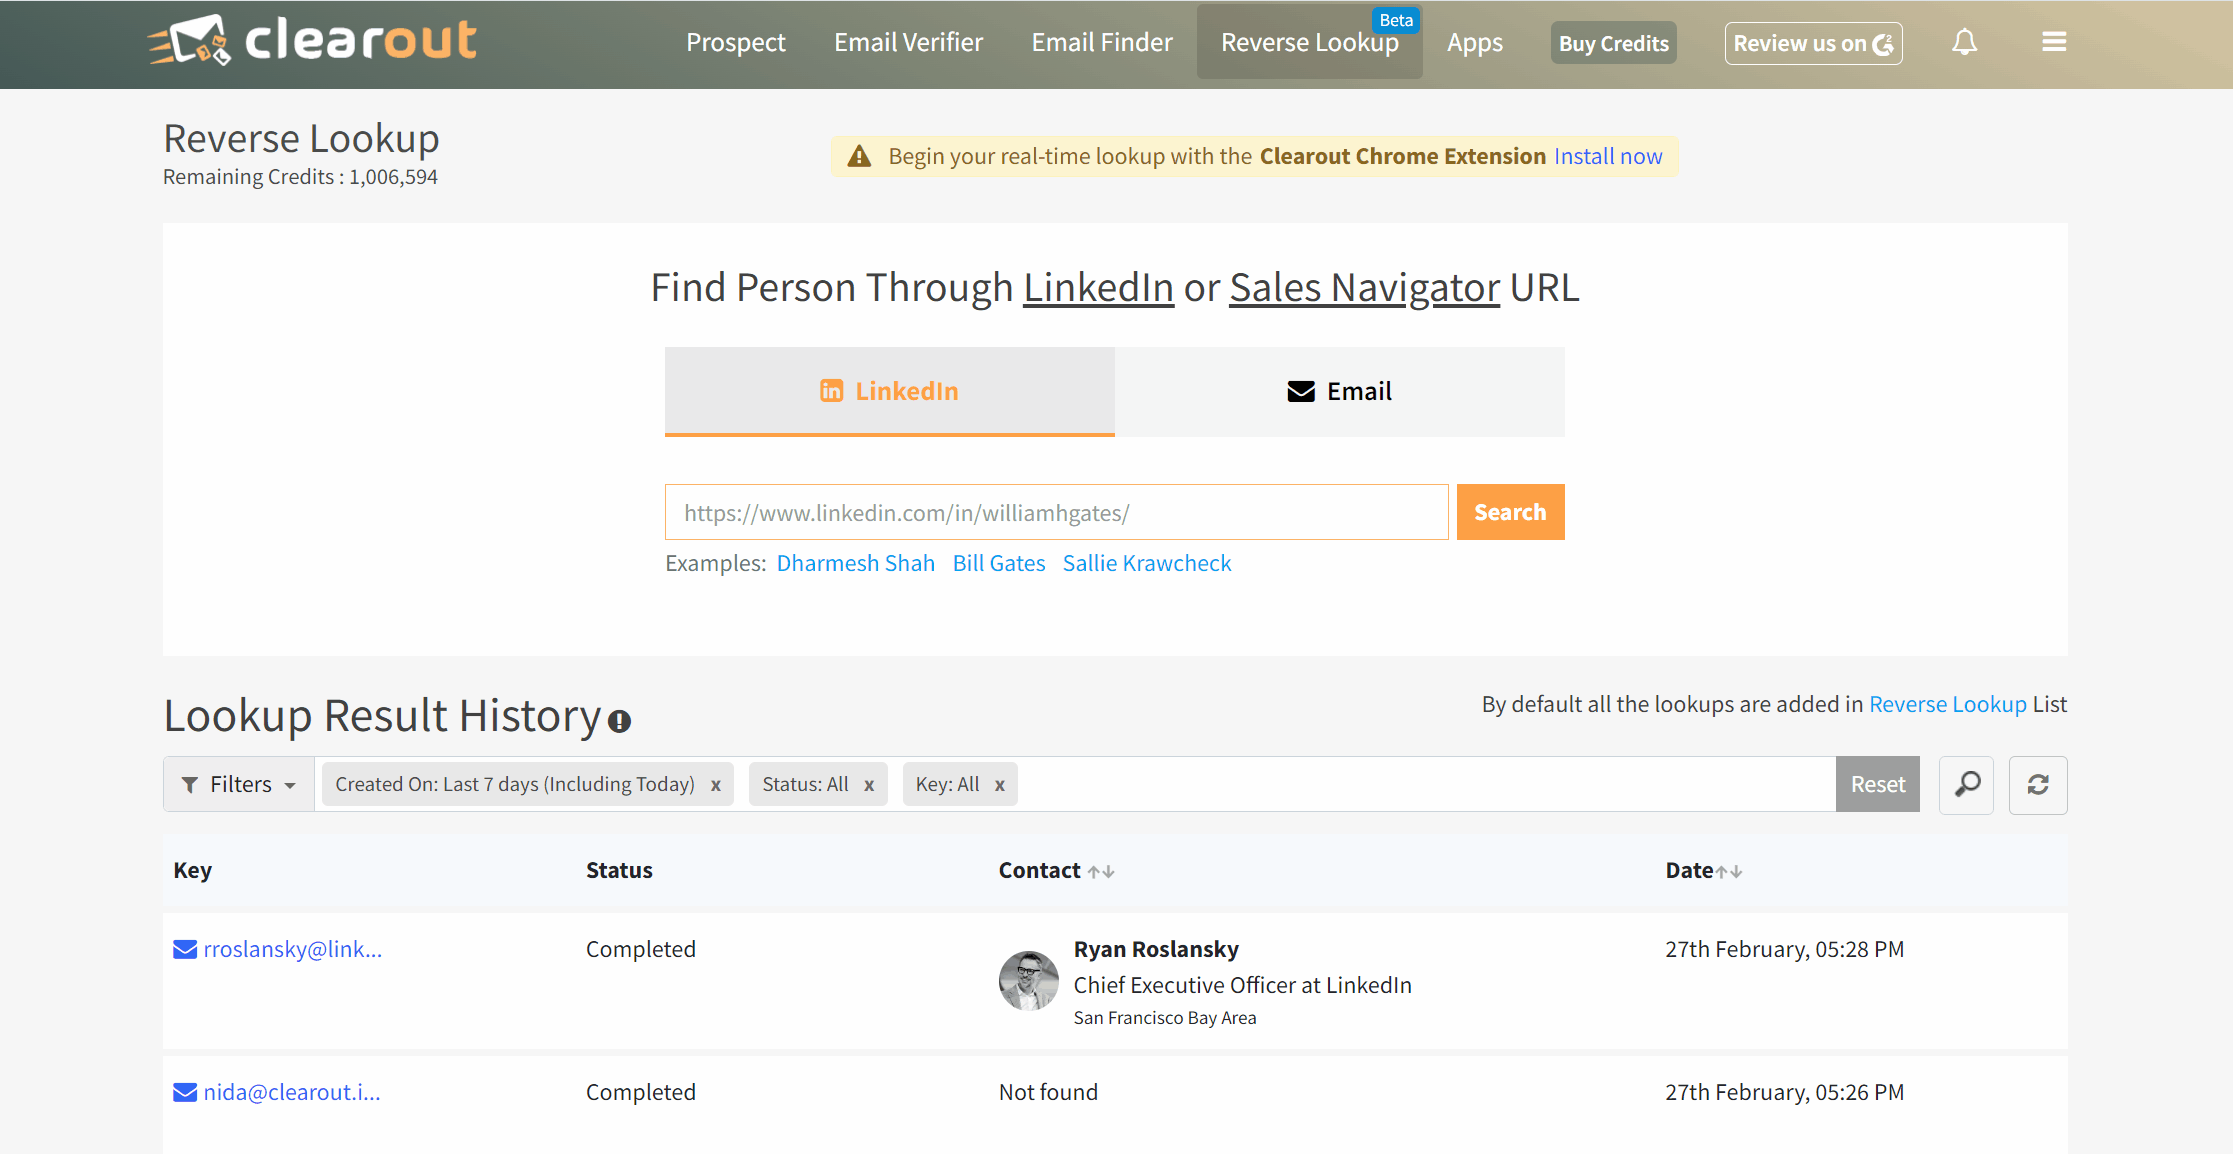Refresh the lookup result history

2037,784
